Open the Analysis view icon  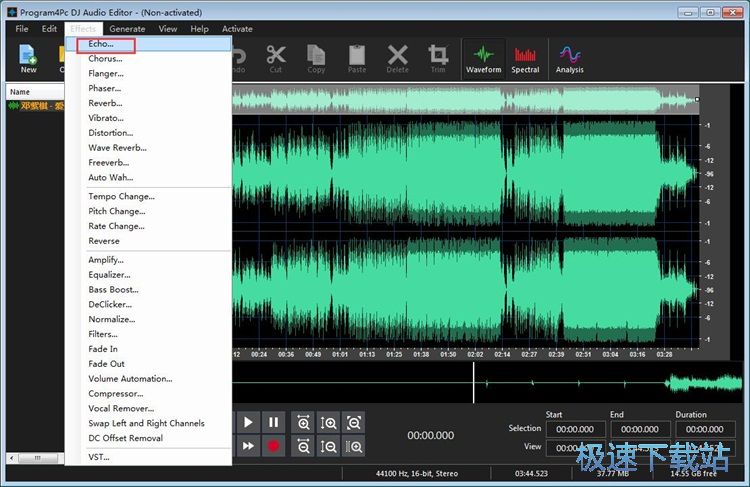[x=569, y=57]
